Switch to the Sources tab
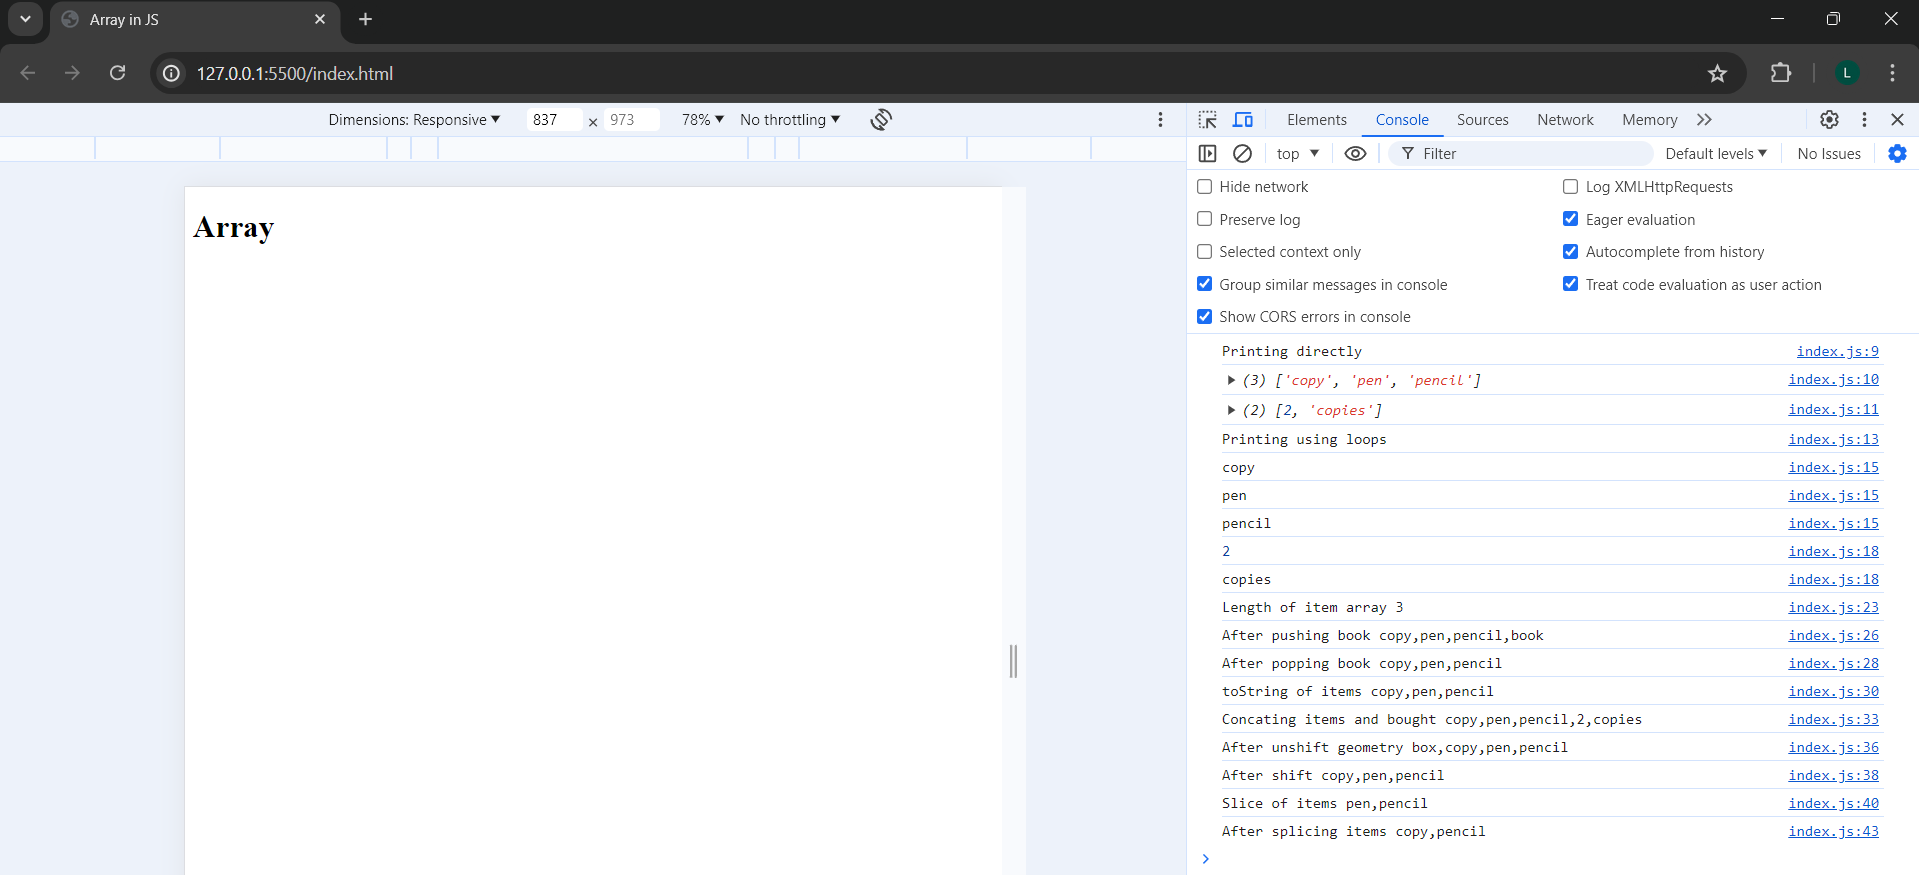This screenshot has height=875, width=1919. click(x=1482, y=120)
